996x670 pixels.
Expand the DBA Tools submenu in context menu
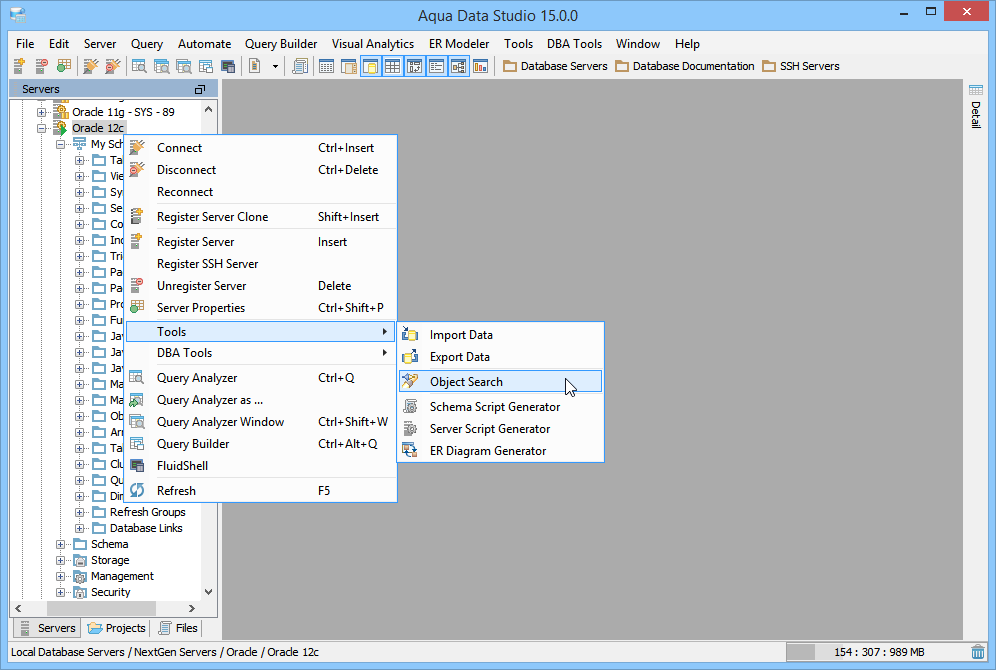[261, 353]
